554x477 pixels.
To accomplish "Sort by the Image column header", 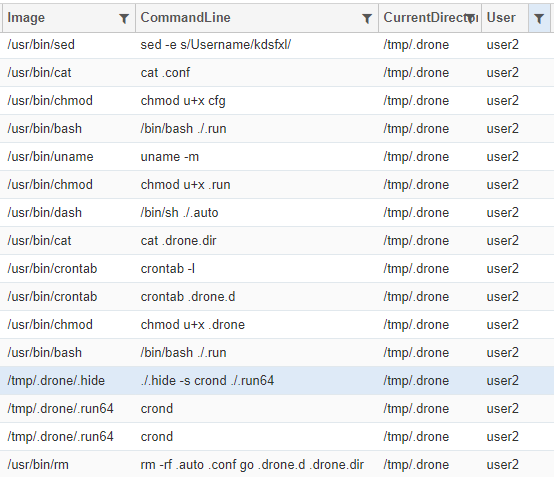I will tap(26, 18).
